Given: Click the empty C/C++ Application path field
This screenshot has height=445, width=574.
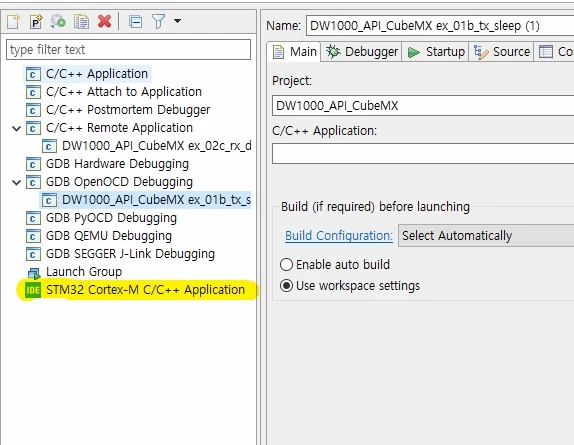Looking at the screenshot, I should click(x=423, y=153).
